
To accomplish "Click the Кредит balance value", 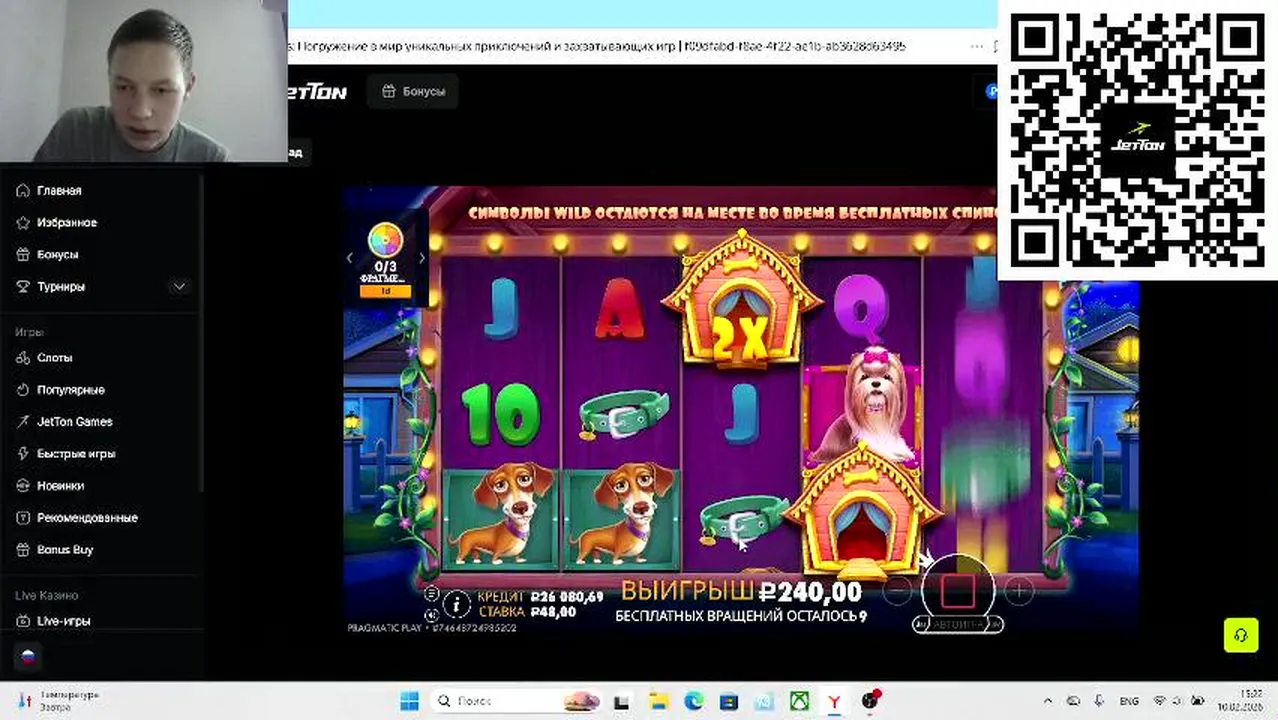I will coord(567,597).
